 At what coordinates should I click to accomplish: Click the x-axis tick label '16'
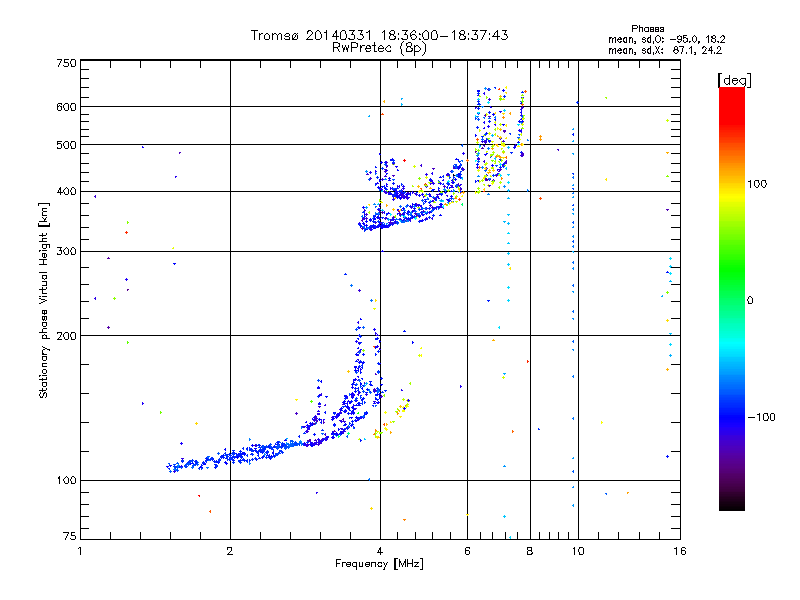point(680,551)
